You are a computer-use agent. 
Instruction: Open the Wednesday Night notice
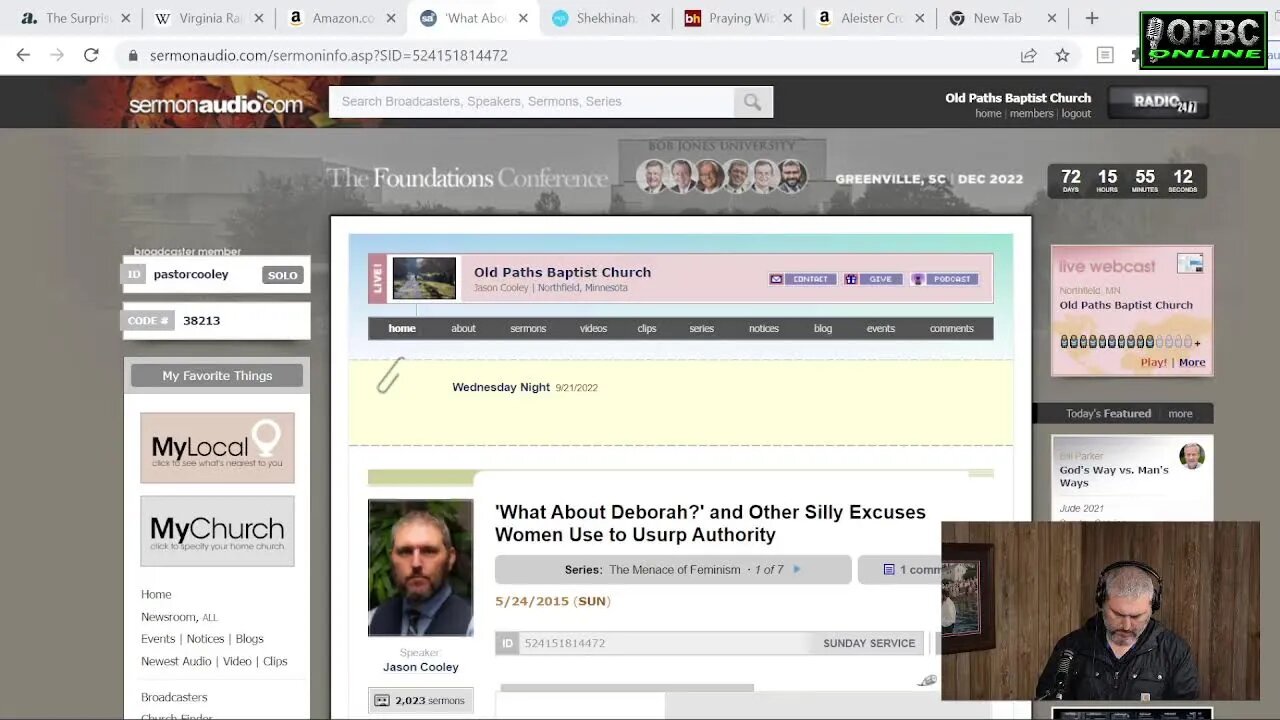pyautogui.click(x=501, y=387)
